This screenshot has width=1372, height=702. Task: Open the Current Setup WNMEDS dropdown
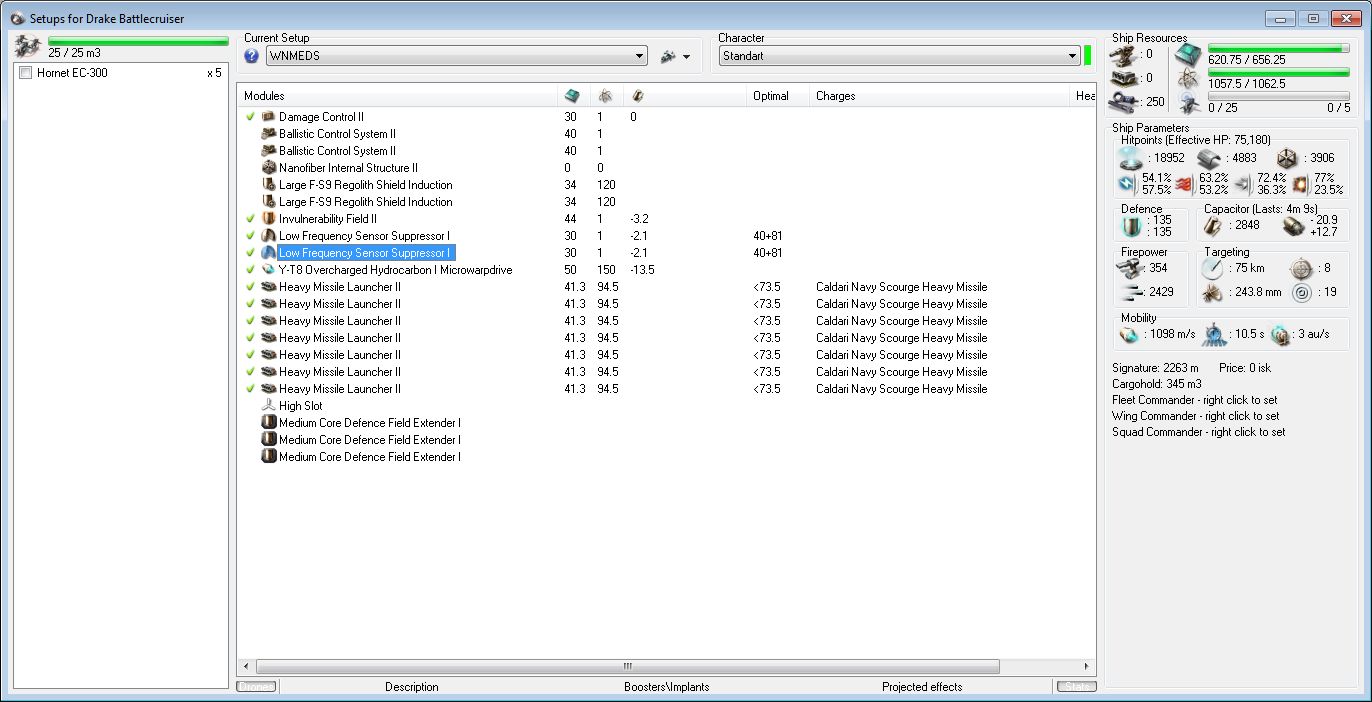(457, 56)
